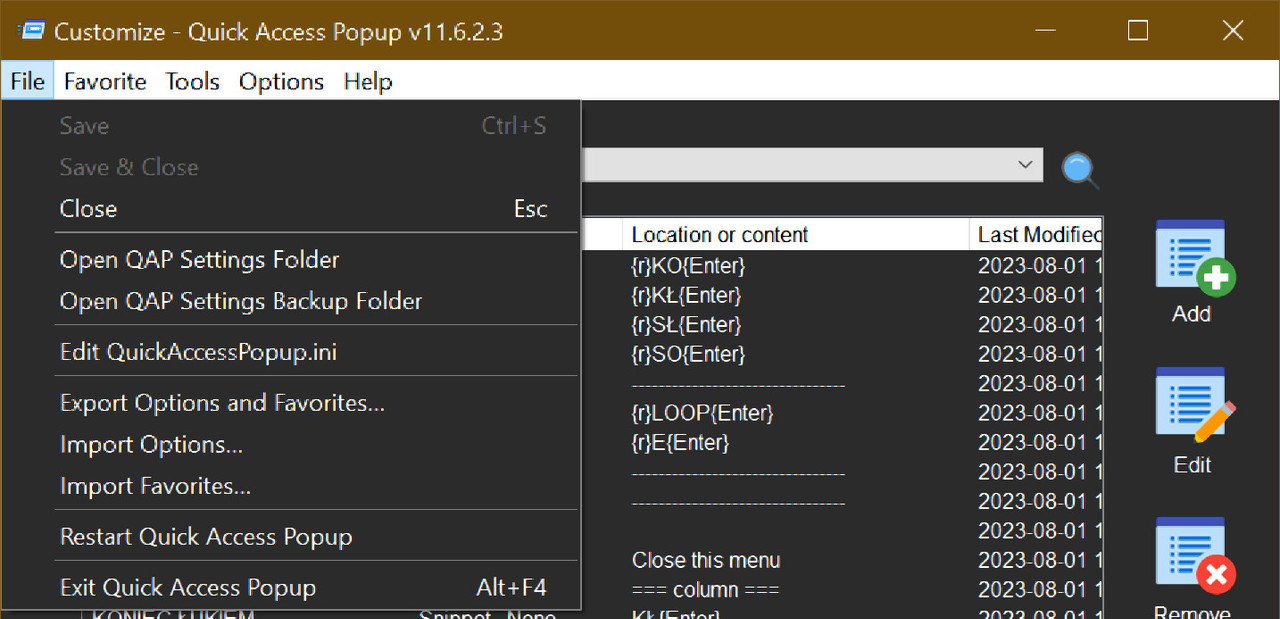This screenshot has width=1280, height=619.
Task: Click the magnifying glass search icon
Action: pos(1080,169)
